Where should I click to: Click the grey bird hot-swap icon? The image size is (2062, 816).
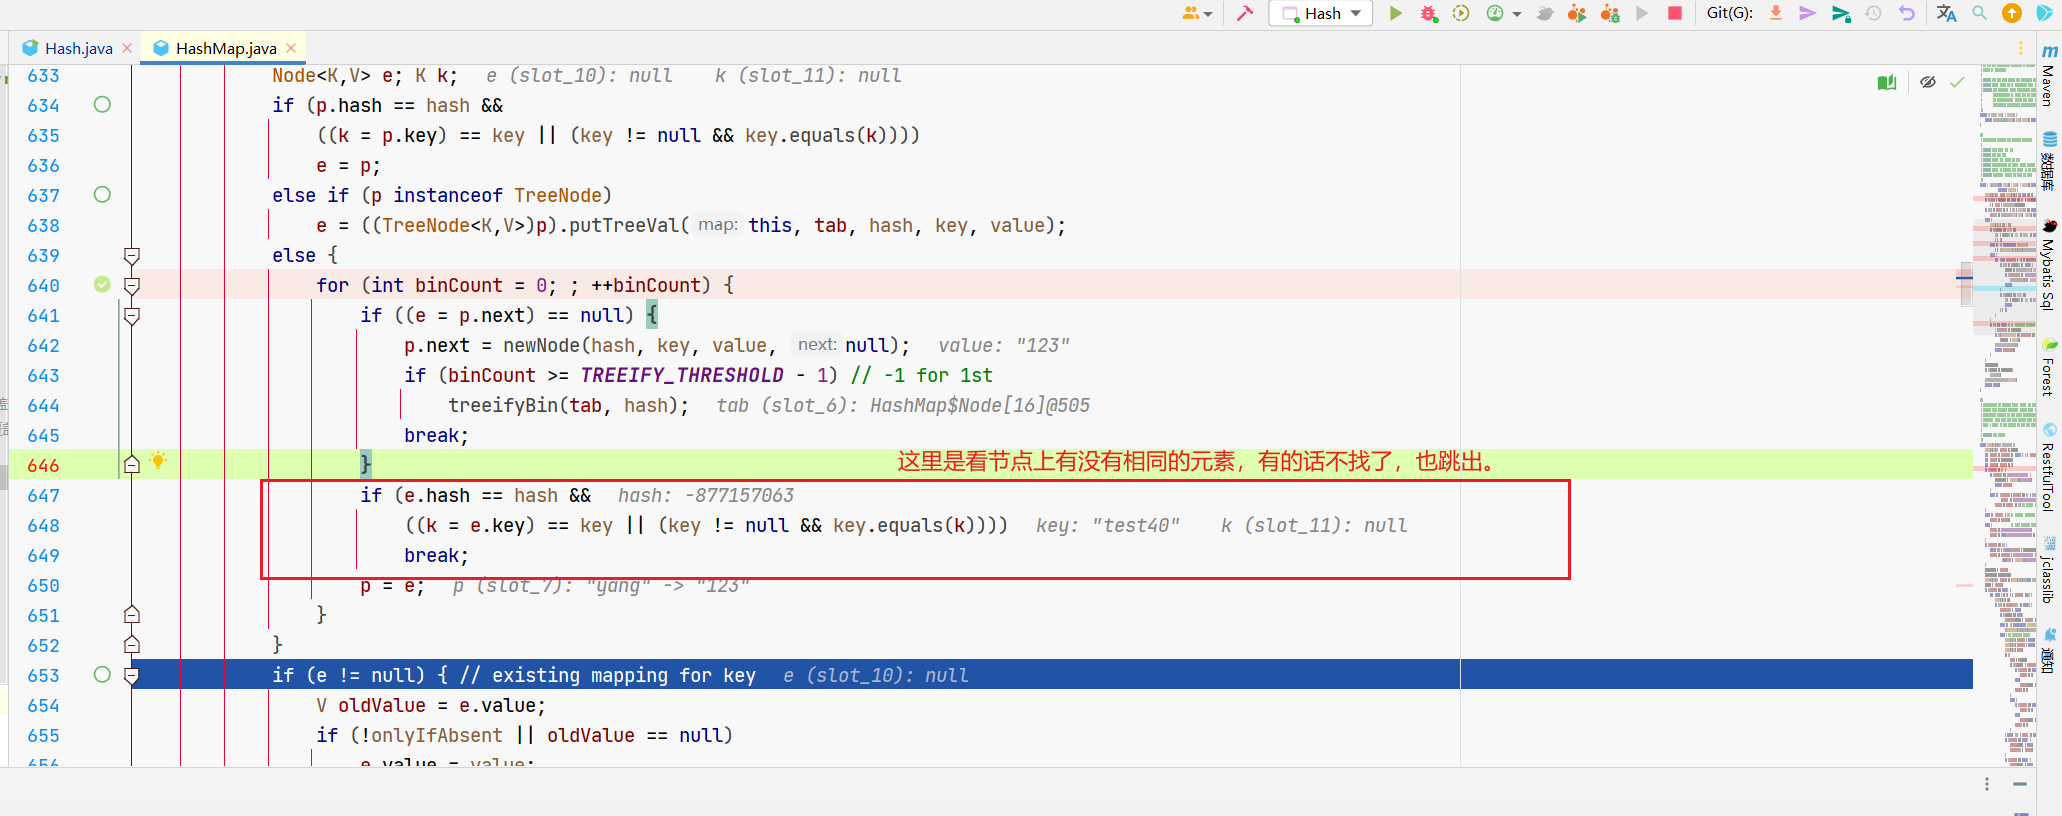1545,13
